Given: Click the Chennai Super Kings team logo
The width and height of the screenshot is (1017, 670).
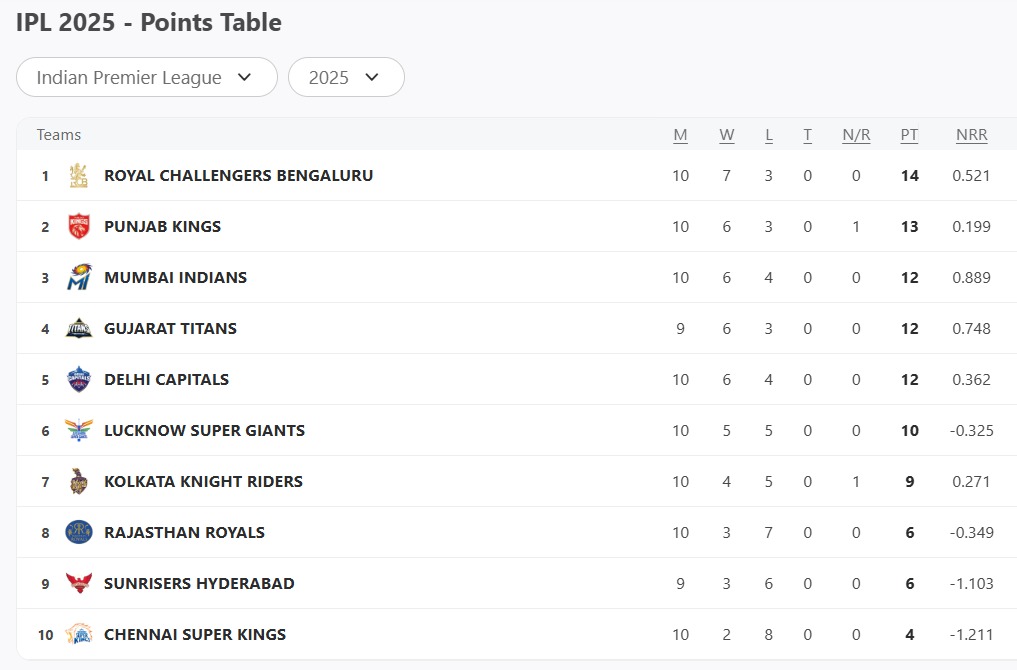Looking at the screenshot, I should pyautogui.click(x=79, y=634).
